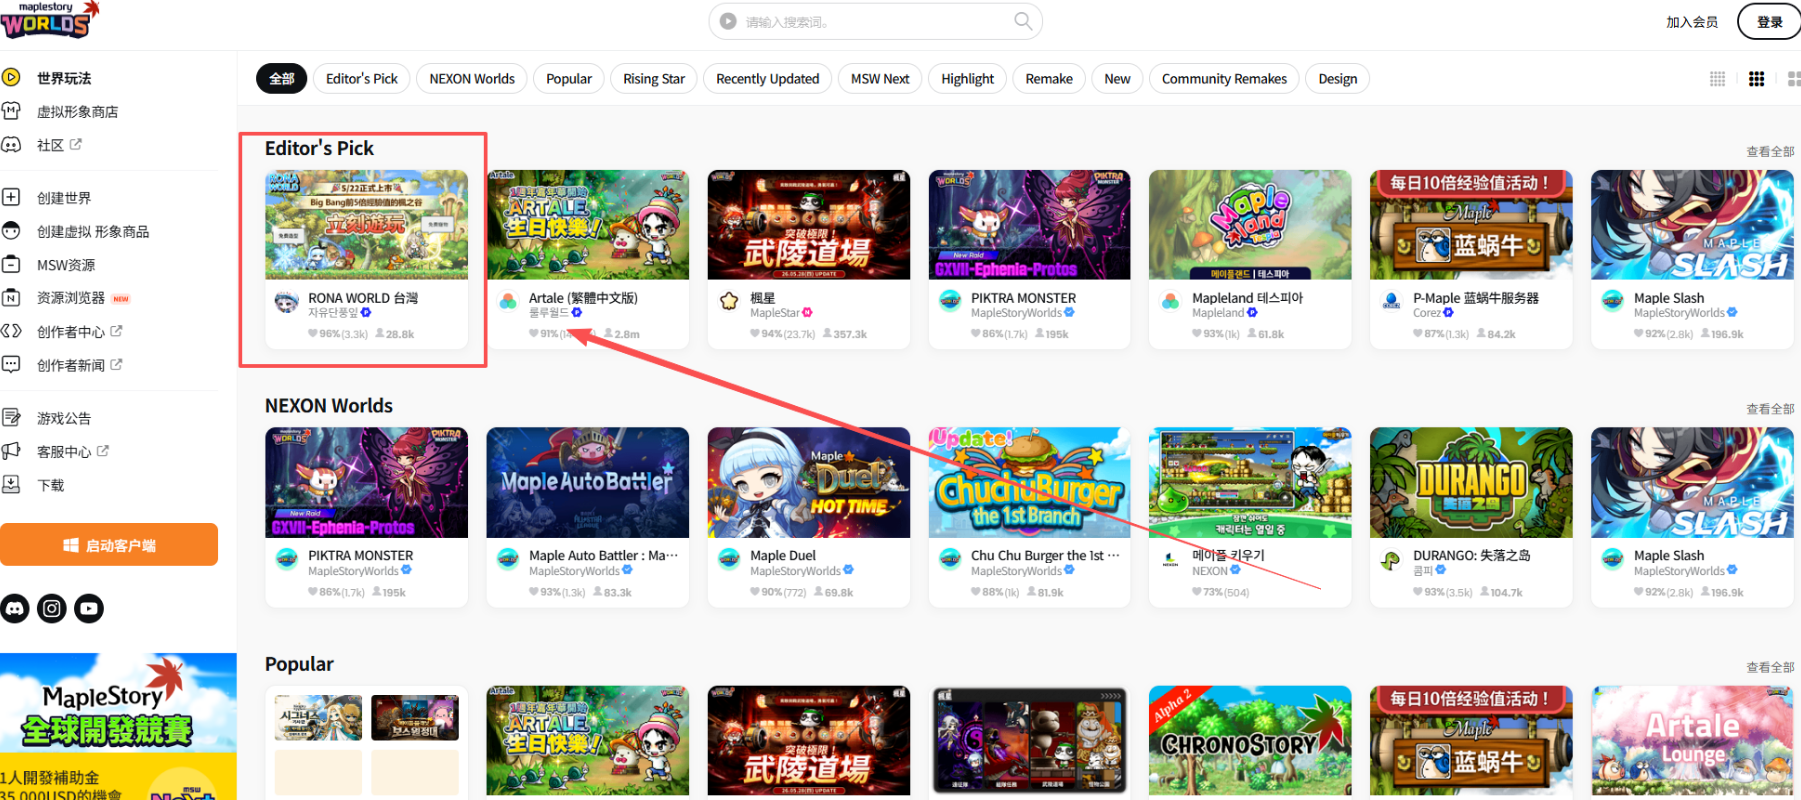Open Editor's Pick Artale 生日快樂 thumbnail
Screen dimensions: 1801x800
[x=588, y=225]
